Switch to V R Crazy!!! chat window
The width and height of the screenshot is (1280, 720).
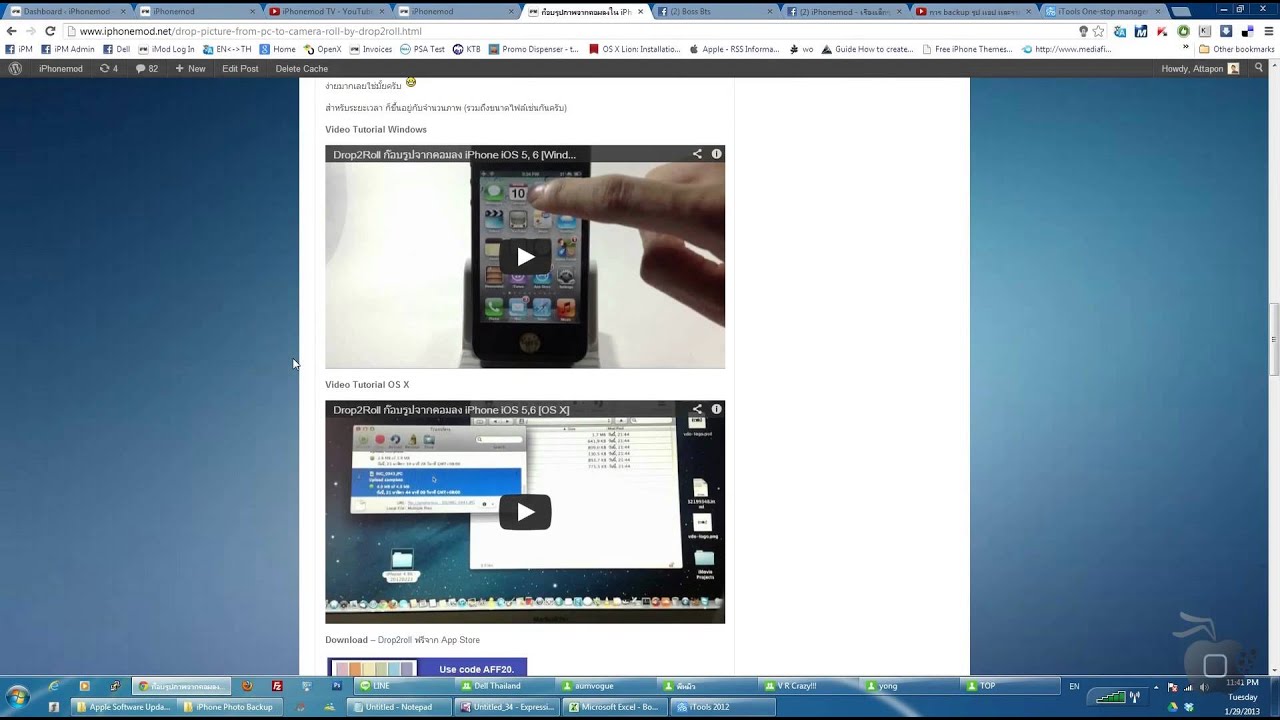pos(809,686)
